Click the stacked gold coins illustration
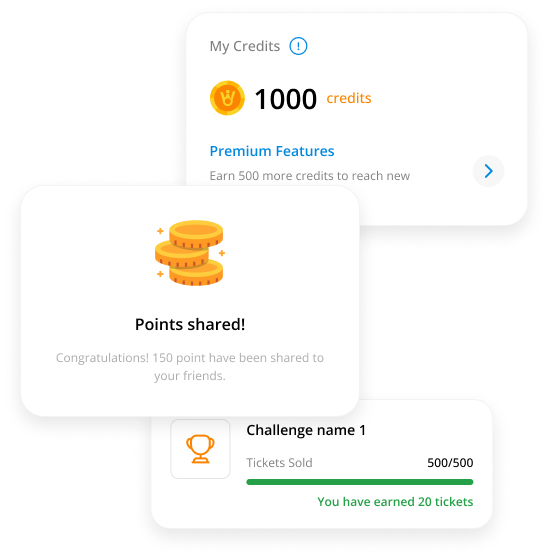Screen dimensions: 549x557 point(190,253)
